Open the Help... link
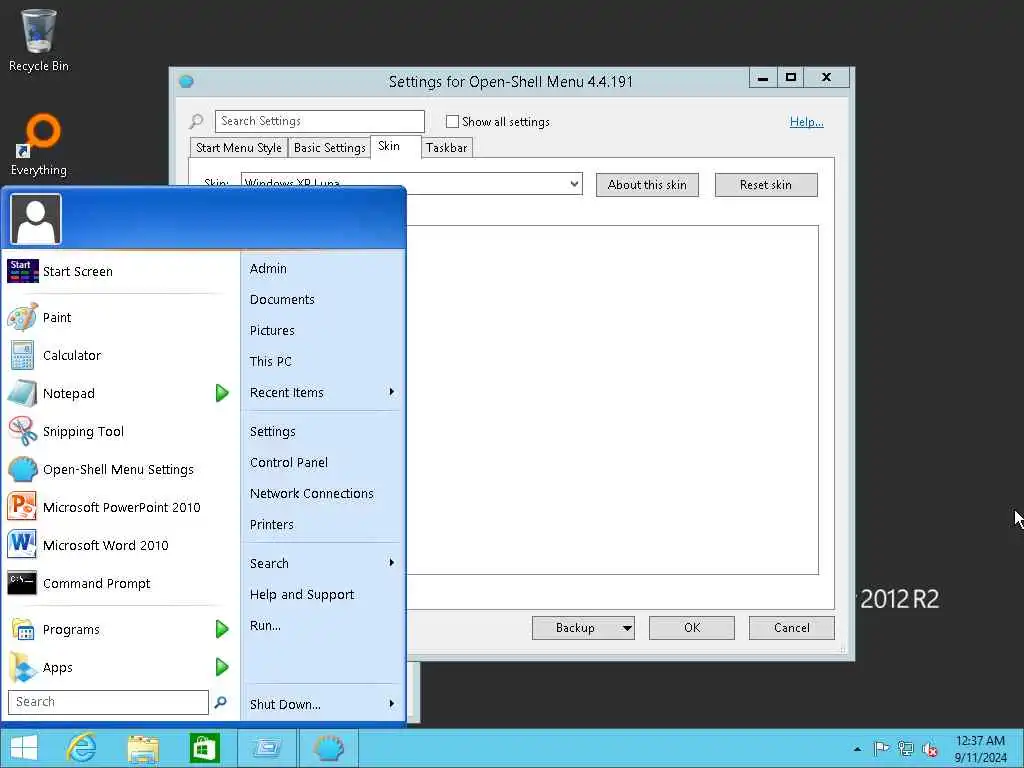This screenshot has width=1024, height=768. 807,121
